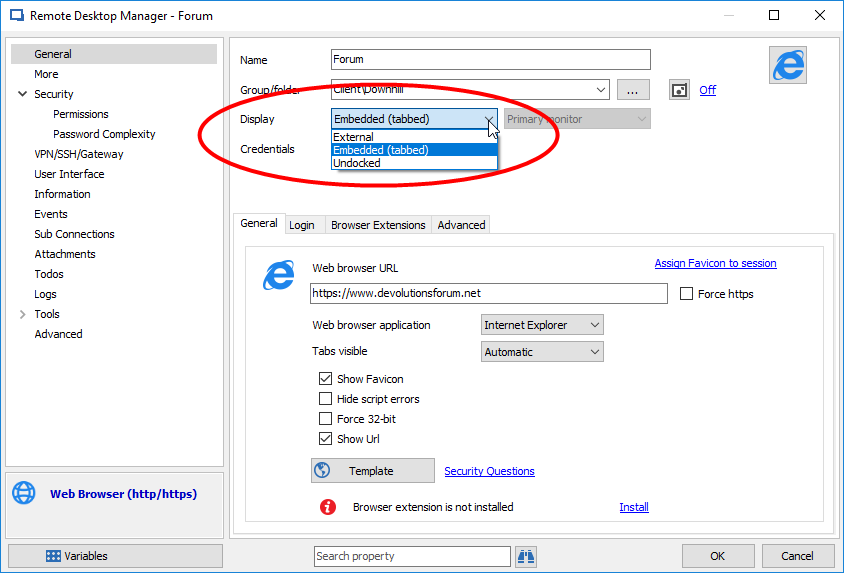Open the Group/folder dropdown
Viewport: 844px width, 573px height.
pyautogui.click(x=601, y=90)
